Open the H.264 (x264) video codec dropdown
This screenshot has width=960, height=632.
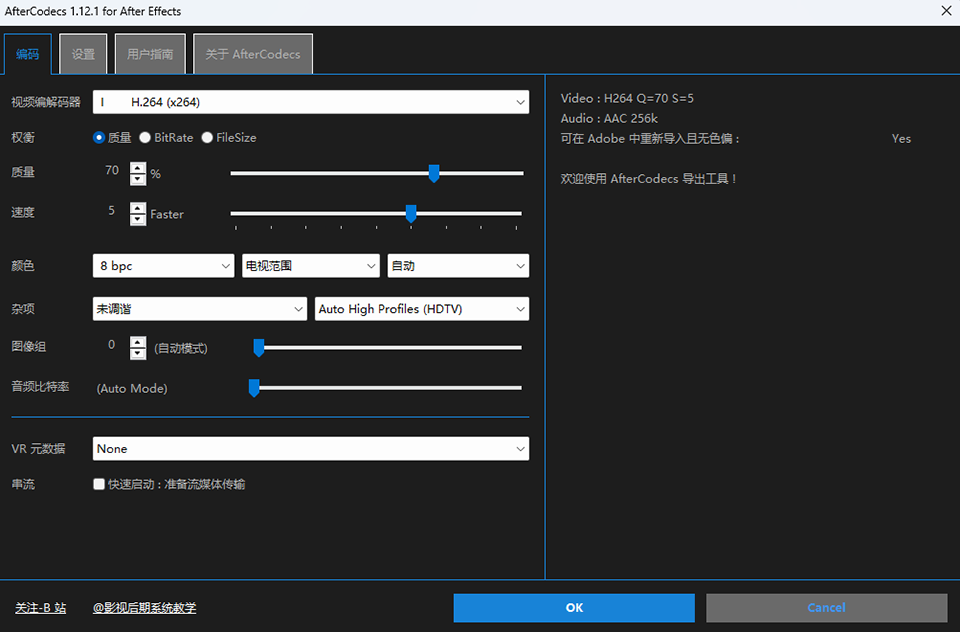pyautogui.click(x=310, y=102)
